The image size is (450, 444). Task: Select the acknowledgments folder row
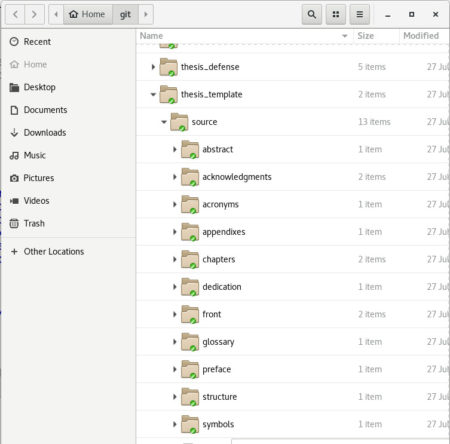(293, 177)
